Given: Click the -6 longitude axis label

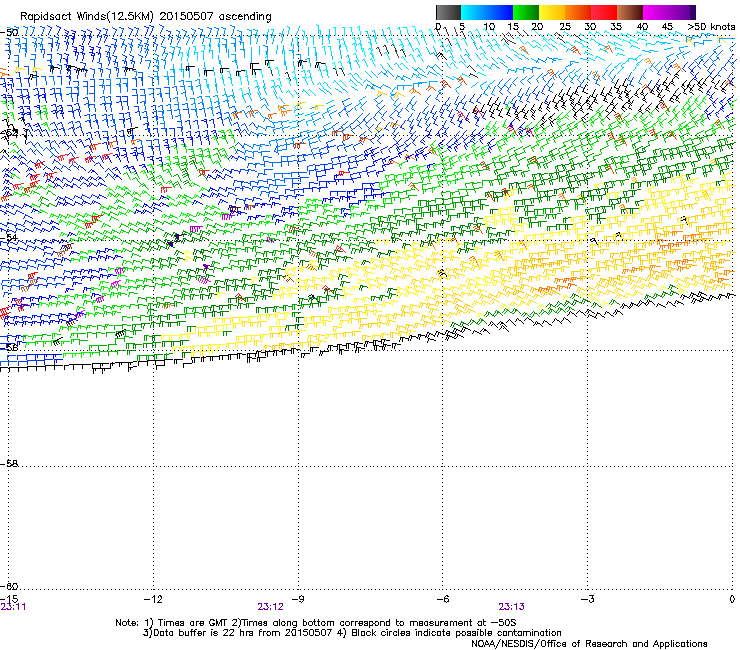Looking at the screenshot, I should [442, 599].
